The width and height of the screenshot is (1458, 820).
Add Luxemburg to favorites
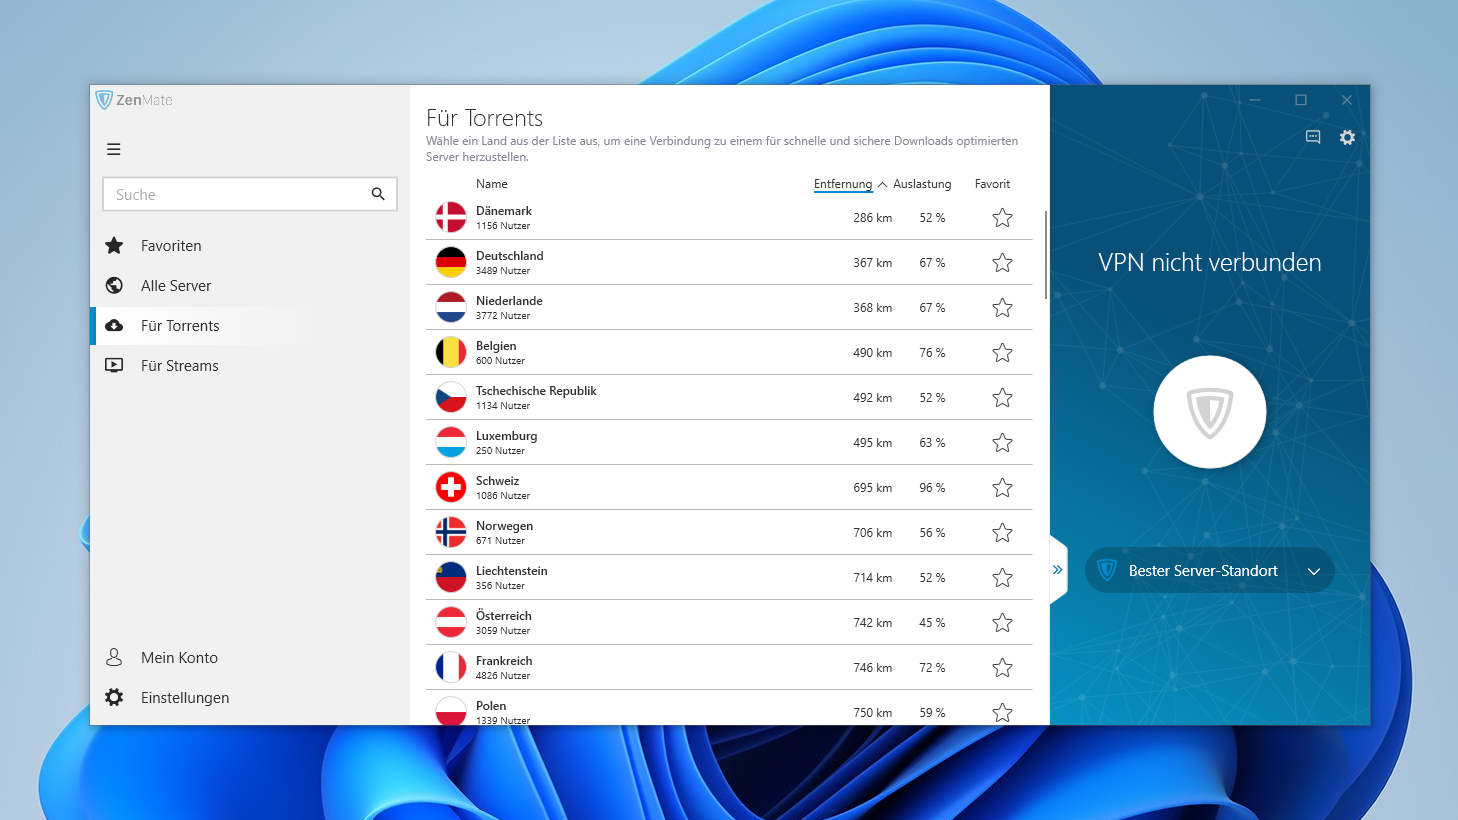point(1002,442)
